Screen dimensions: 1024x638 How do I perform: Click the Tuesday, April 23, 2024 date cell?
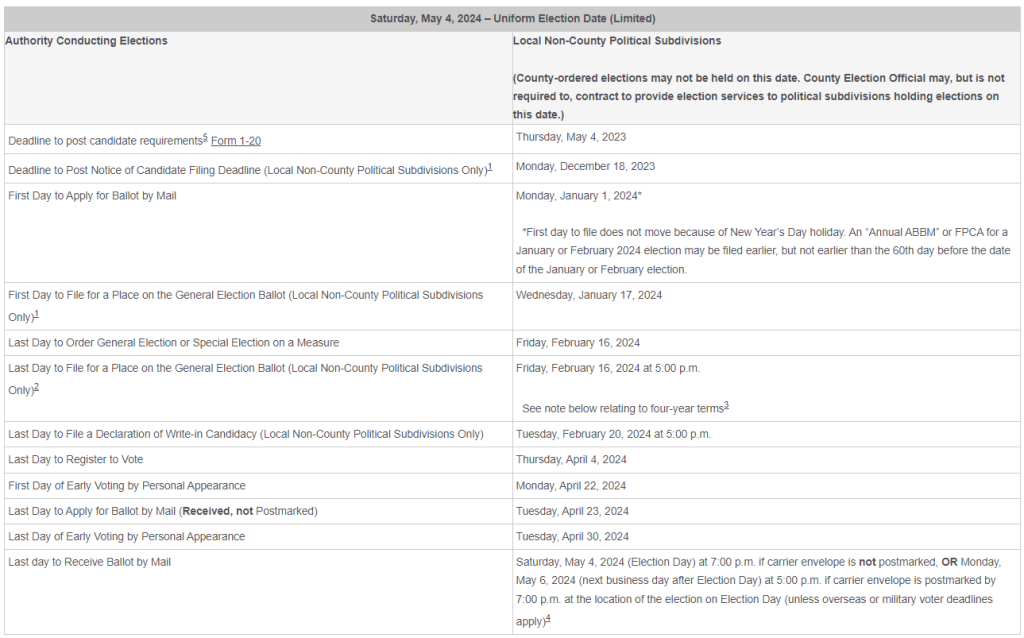pos(571,511)
